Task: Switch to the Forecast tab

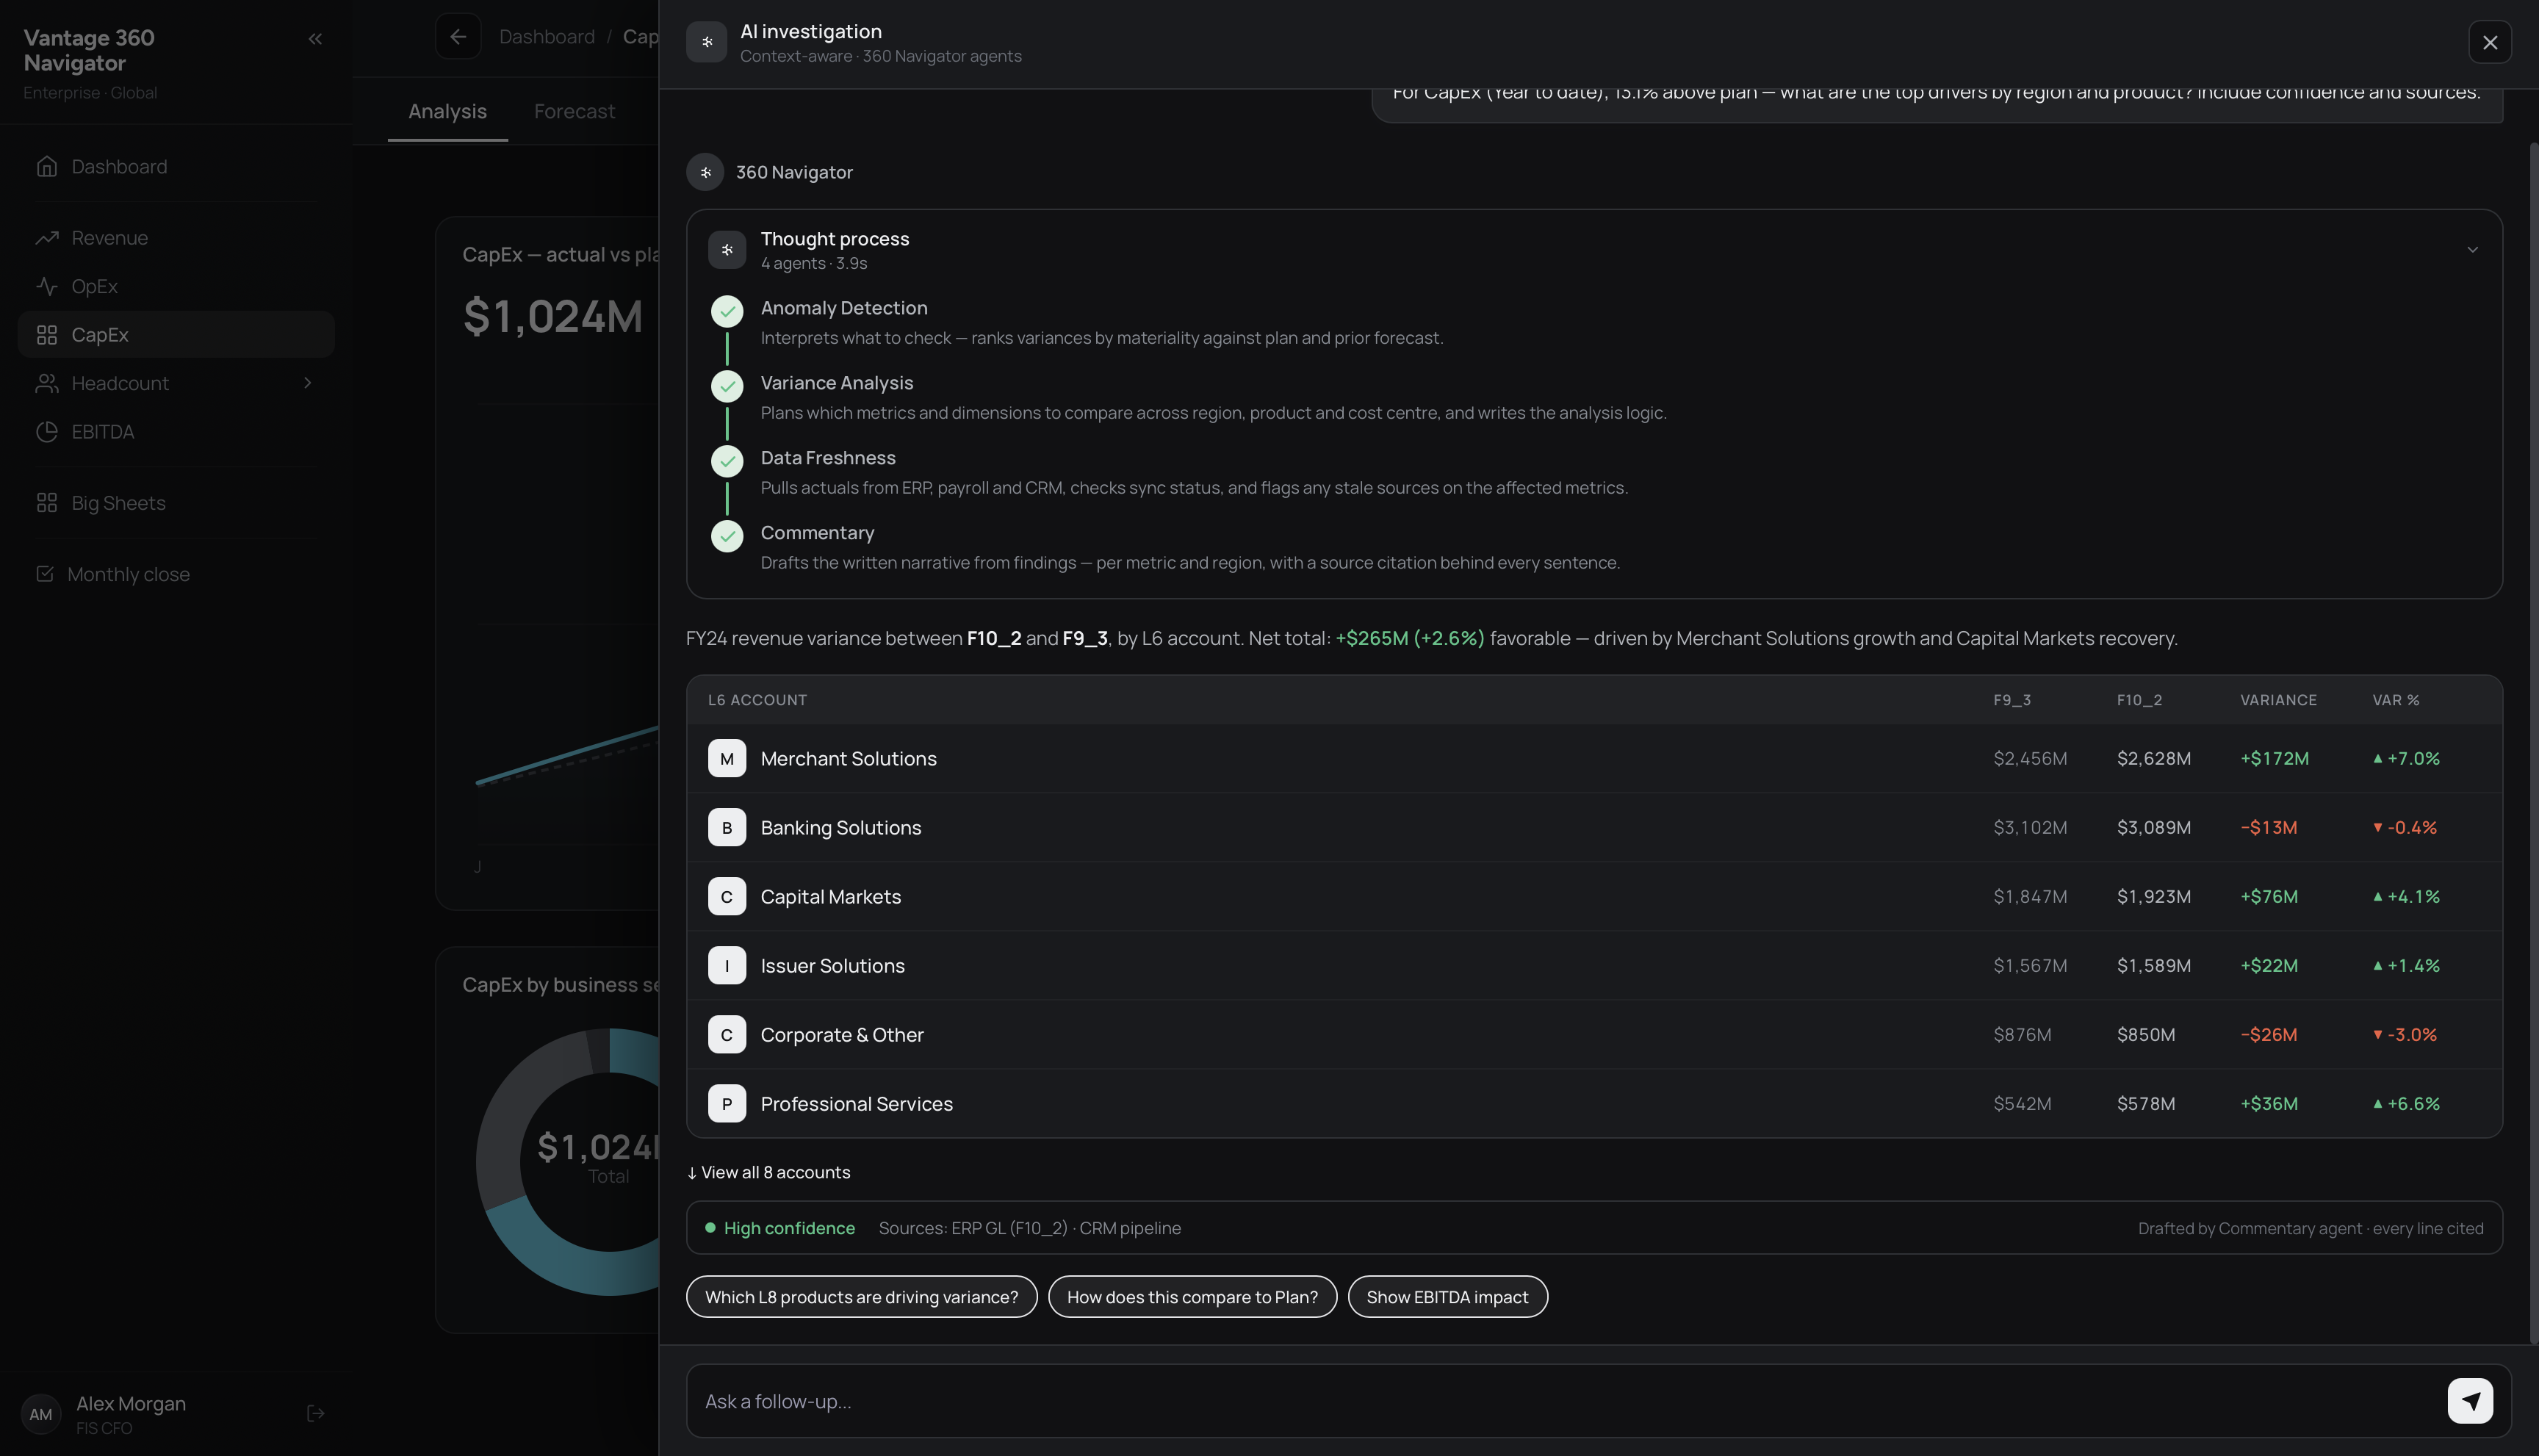Action: point(574,111)
